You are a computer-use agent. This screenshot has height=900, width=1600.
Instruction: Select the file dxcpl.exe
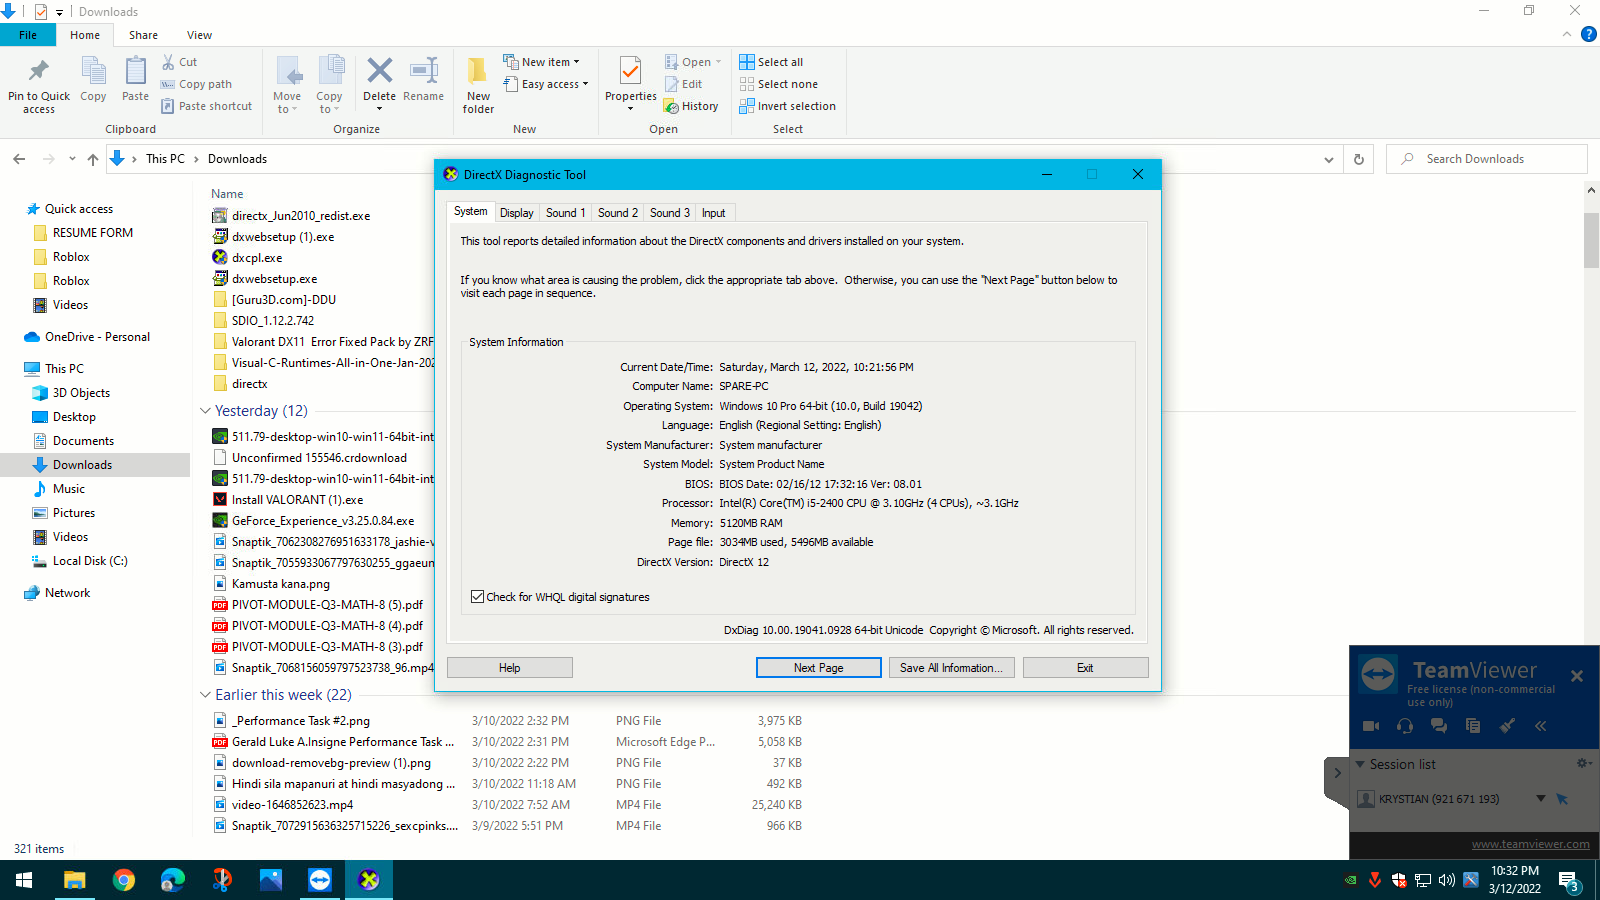(257, 258)
